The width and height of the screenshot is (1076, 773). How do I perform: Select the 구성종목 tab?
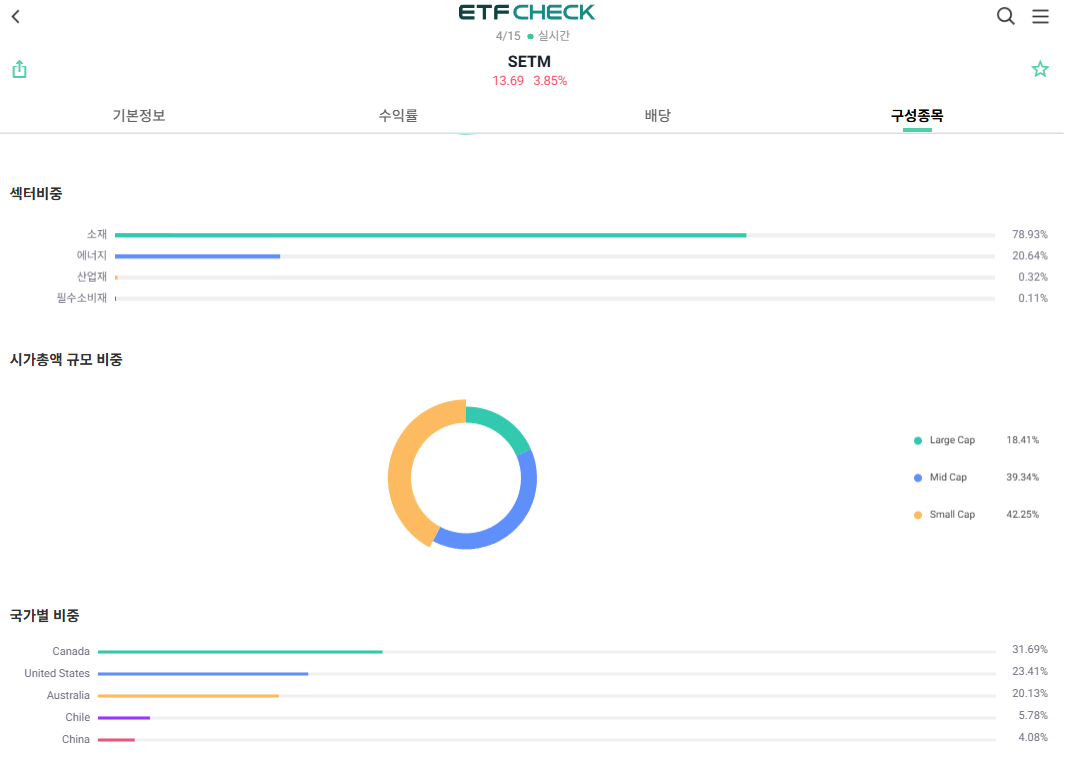pyautogui.click(x=917, y=115)
